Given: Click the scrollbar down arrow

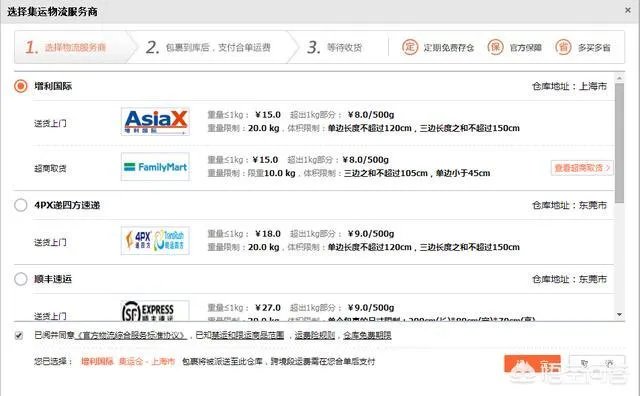Looking at the screenshot, I should point(620,314).
